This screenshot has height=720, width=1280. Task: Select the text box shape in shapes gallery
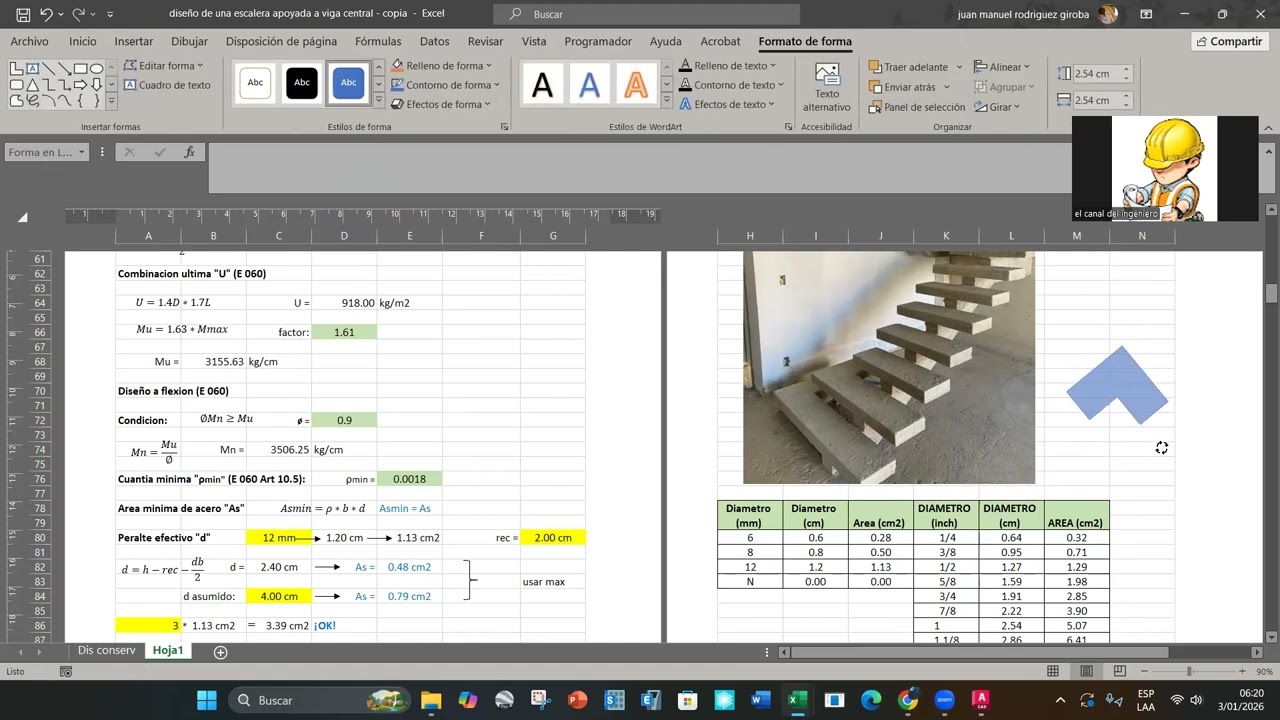(x=32, y=68)
